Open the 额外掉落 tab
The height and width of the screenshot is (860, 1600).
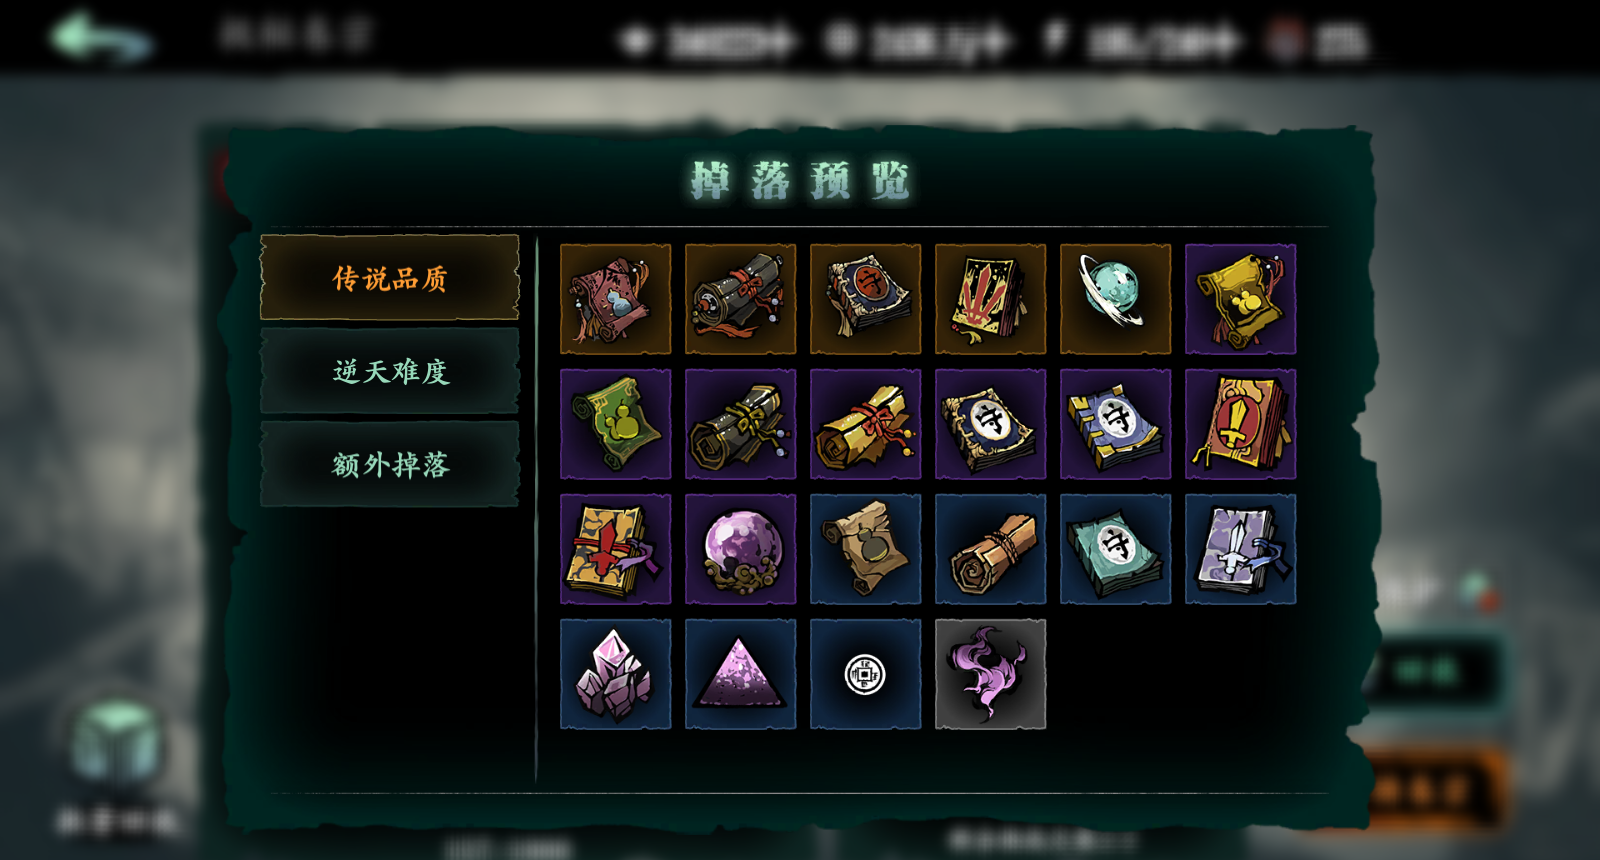[389, 464]
